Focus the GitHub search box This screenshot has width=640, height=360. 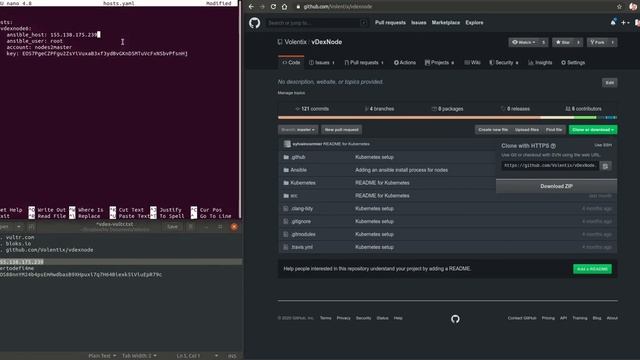318,23
